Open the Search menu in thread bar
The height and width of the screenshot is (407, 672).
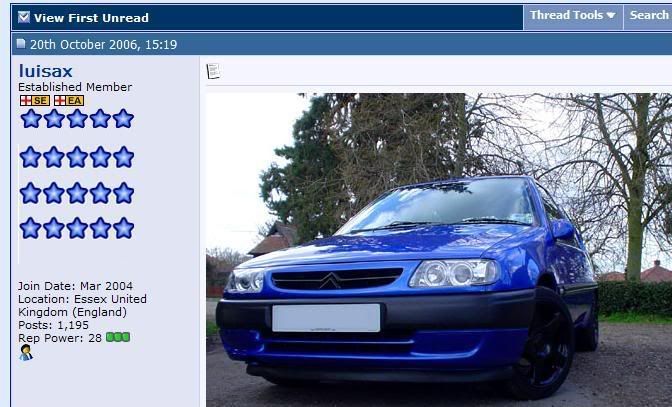[648, 15]
